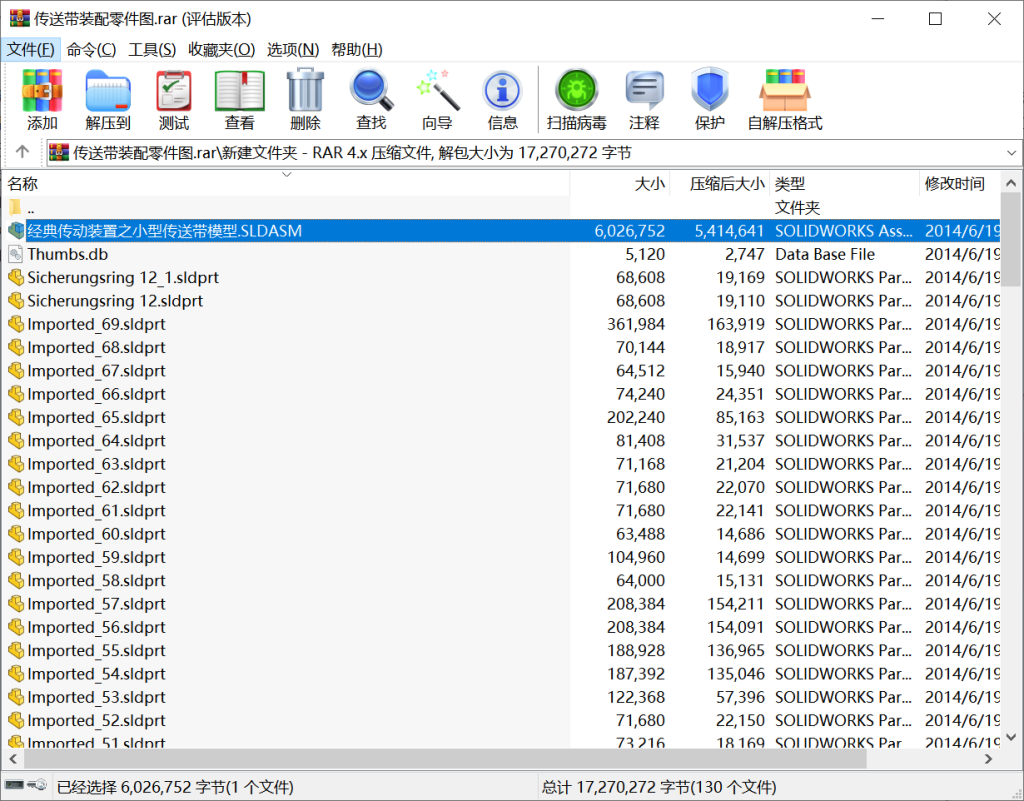Open the 工具(S) menu
The image size is (1024, 801).
(152, 49)
